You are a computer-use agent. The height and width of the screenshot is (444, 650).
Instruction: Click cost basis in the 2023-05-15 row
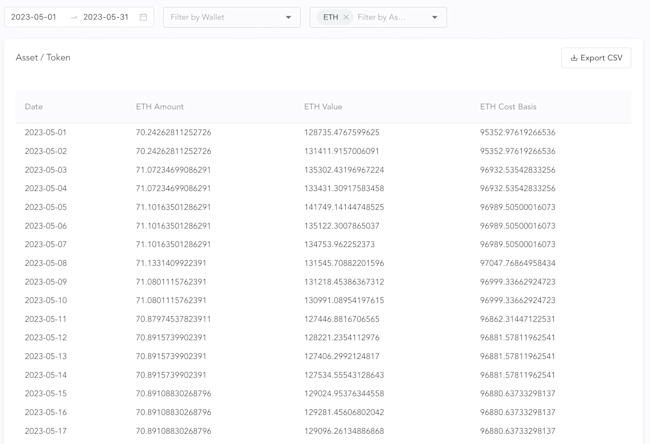click(517, 393)
